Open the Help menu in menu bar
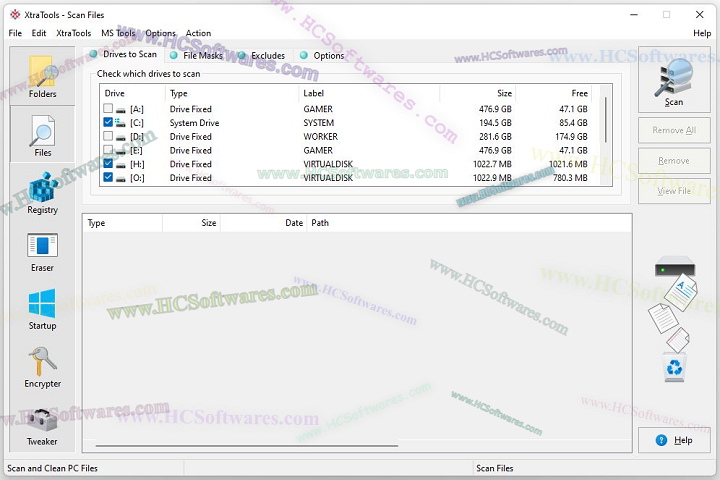 [x=702, y=33]
